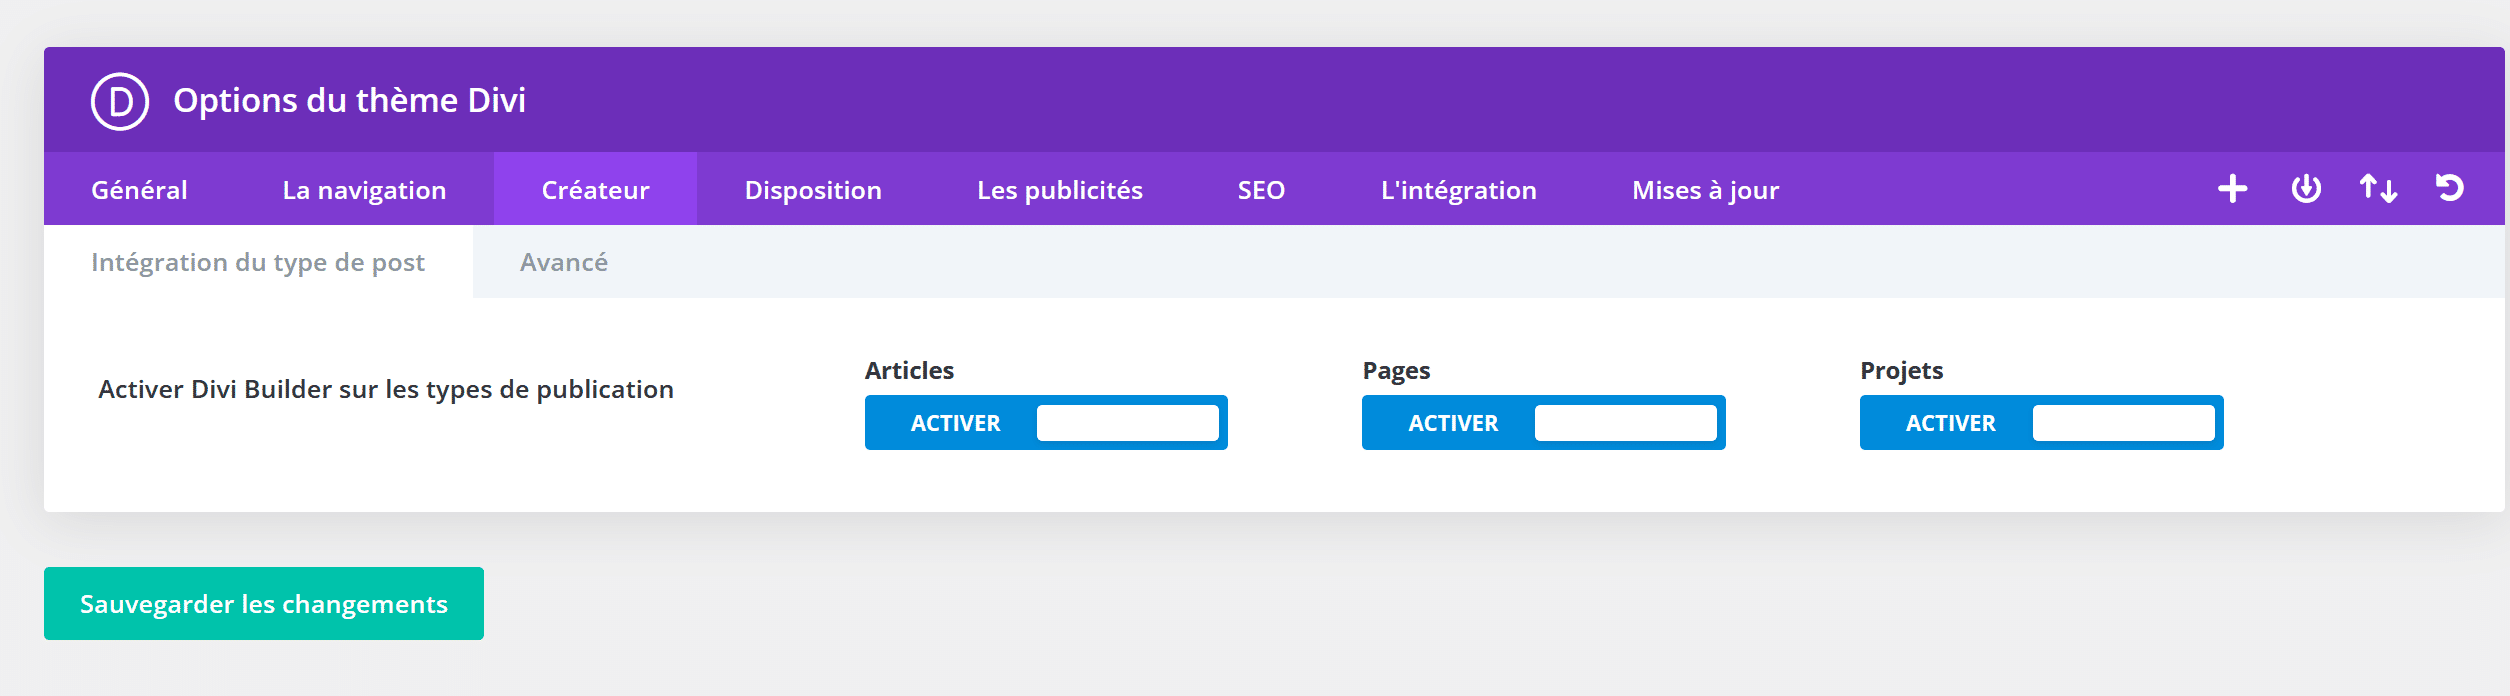2510x696 pixels.
Task: Toggle Divi Builder for Articles
Action: (x=1046, y=423)
